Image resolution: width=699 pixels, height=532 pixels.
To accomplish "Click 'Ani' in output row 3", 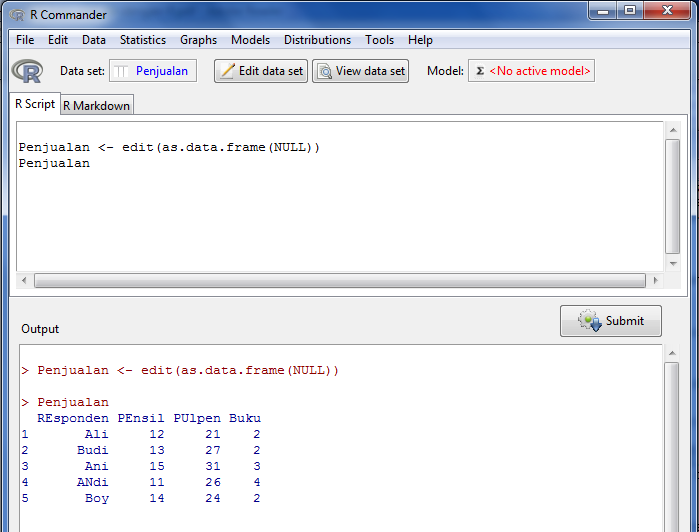I will pyautogui.click(x=96, y=466).
